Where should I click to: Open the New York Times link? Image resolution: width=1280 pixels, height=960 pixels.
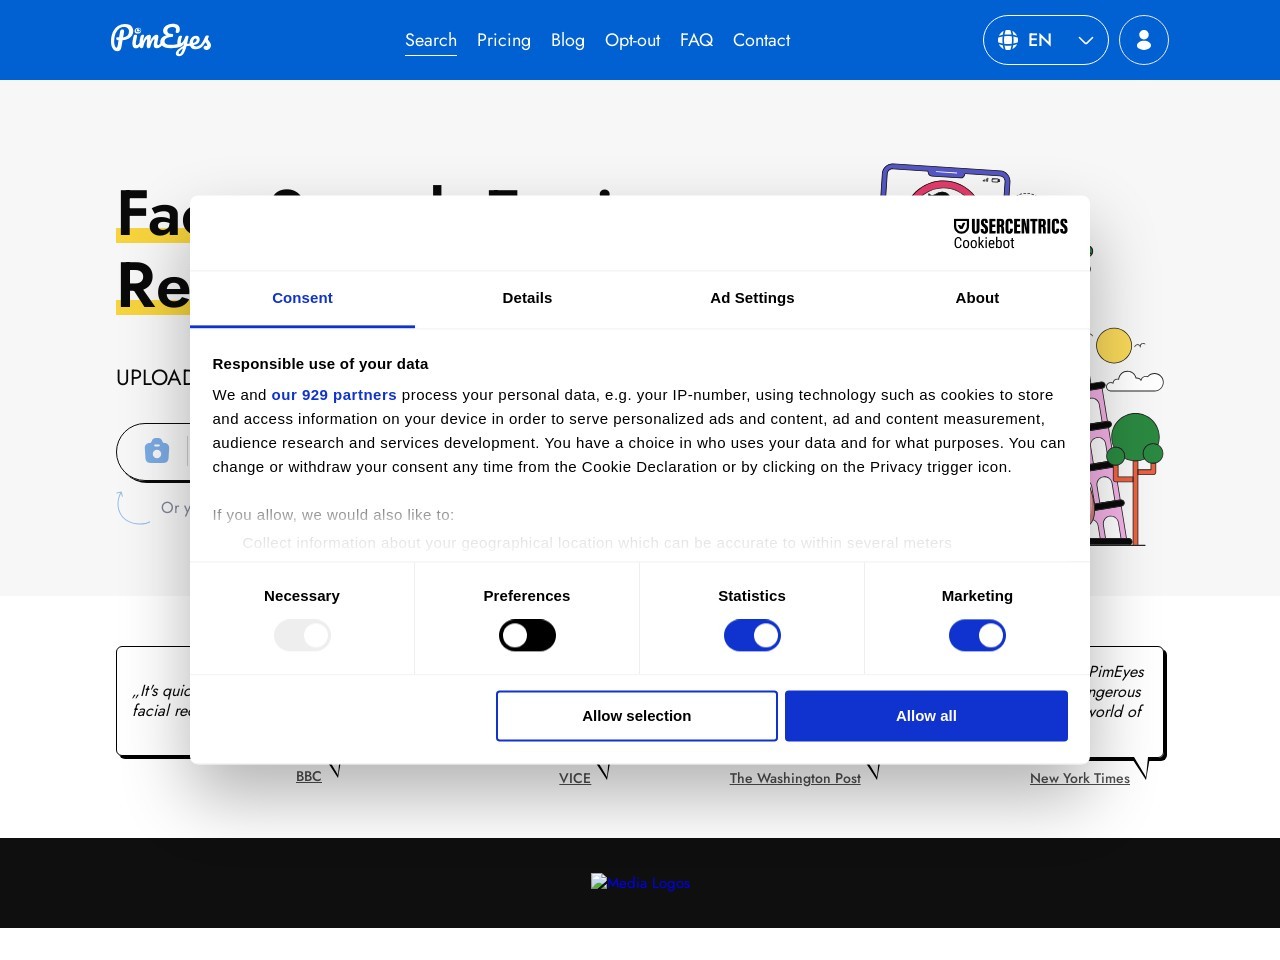(x=1080, y=778)
